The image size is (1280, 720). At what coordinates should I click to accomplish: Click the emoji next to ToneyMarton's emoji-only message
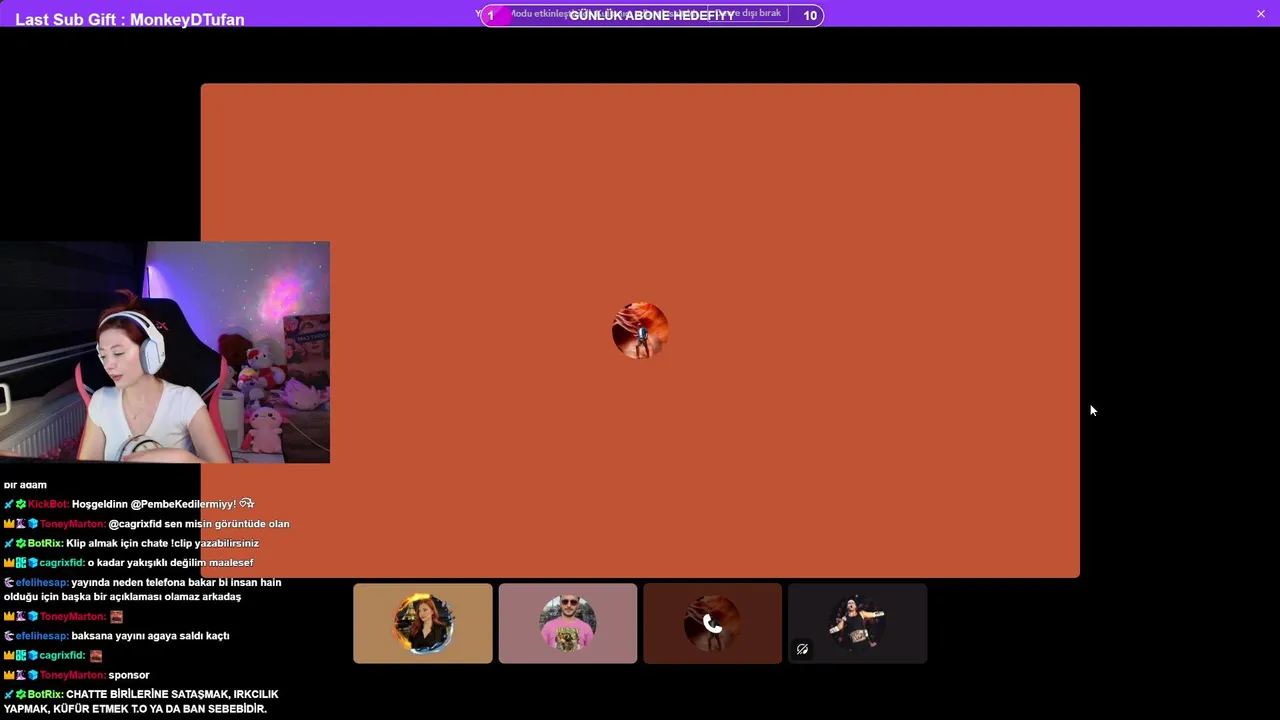point(116,617)
